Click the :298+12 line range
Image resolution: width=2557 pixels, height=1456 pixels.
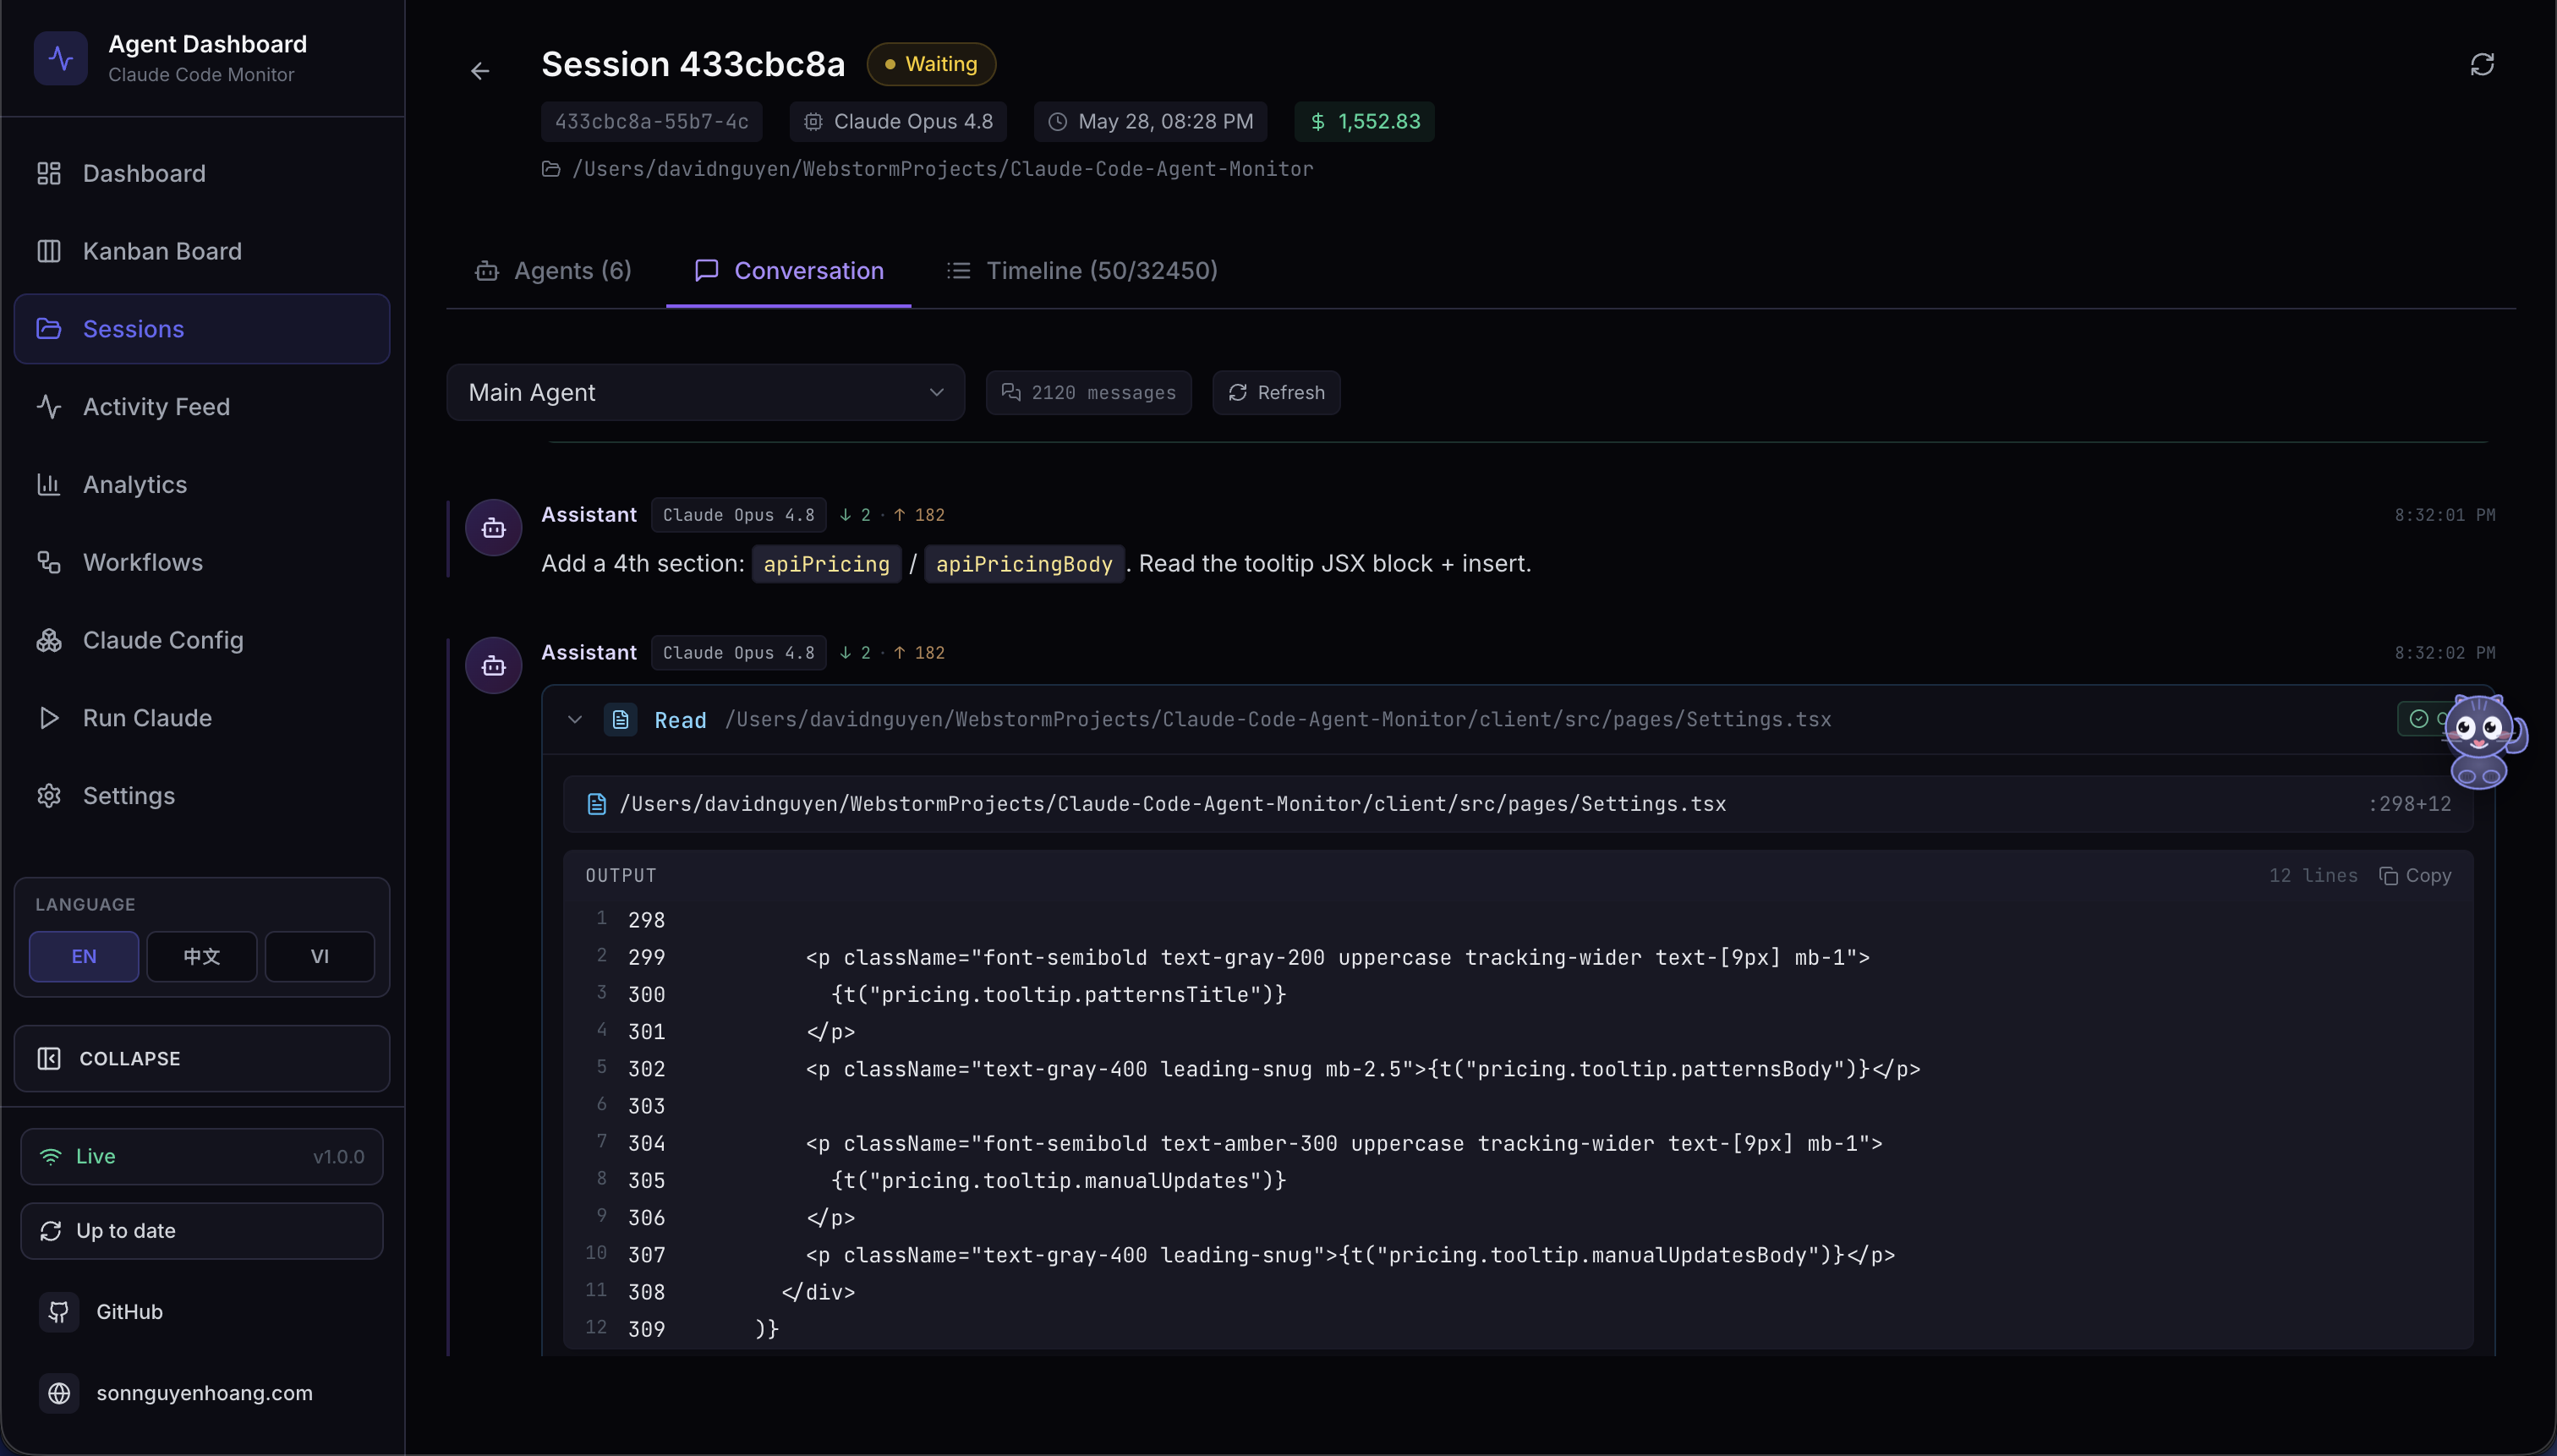pyautogui.click(x=2409, y=804)
